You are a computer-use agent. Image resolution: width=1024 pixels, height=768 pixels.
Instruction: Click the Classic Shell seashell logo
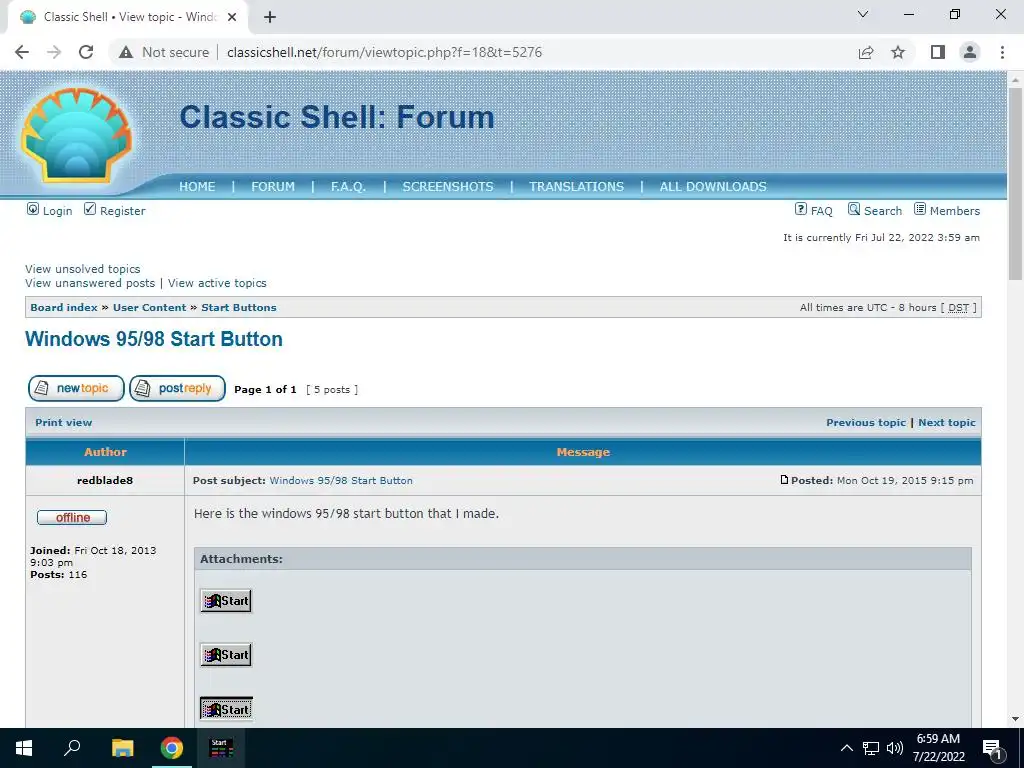point(76,135)
